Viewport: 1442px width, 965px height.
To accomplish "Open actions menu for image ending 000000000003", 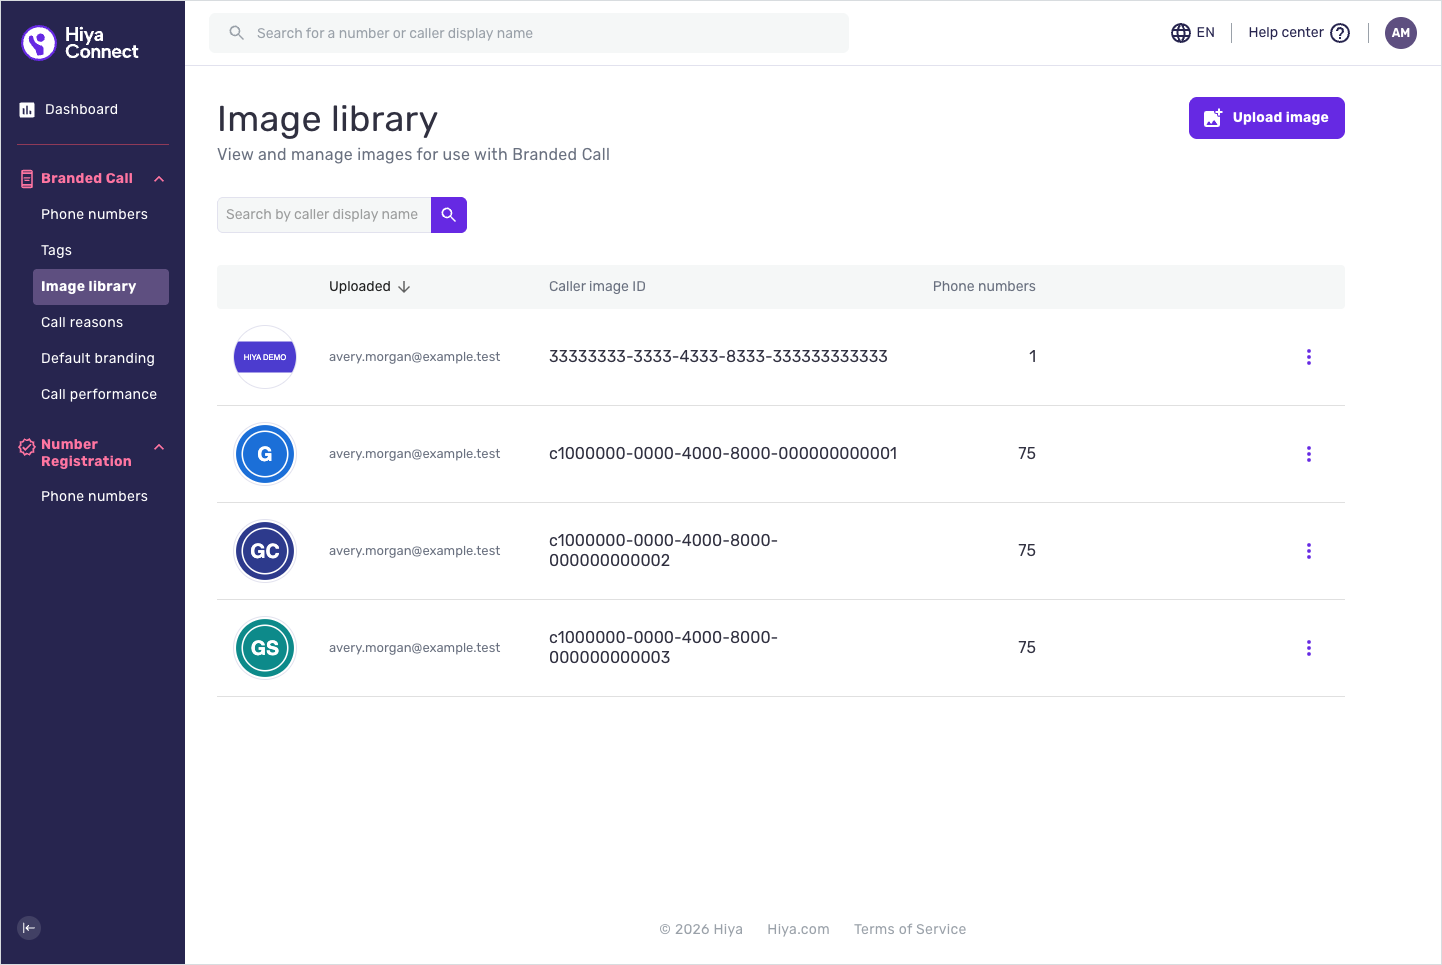I will [1309, 648].
